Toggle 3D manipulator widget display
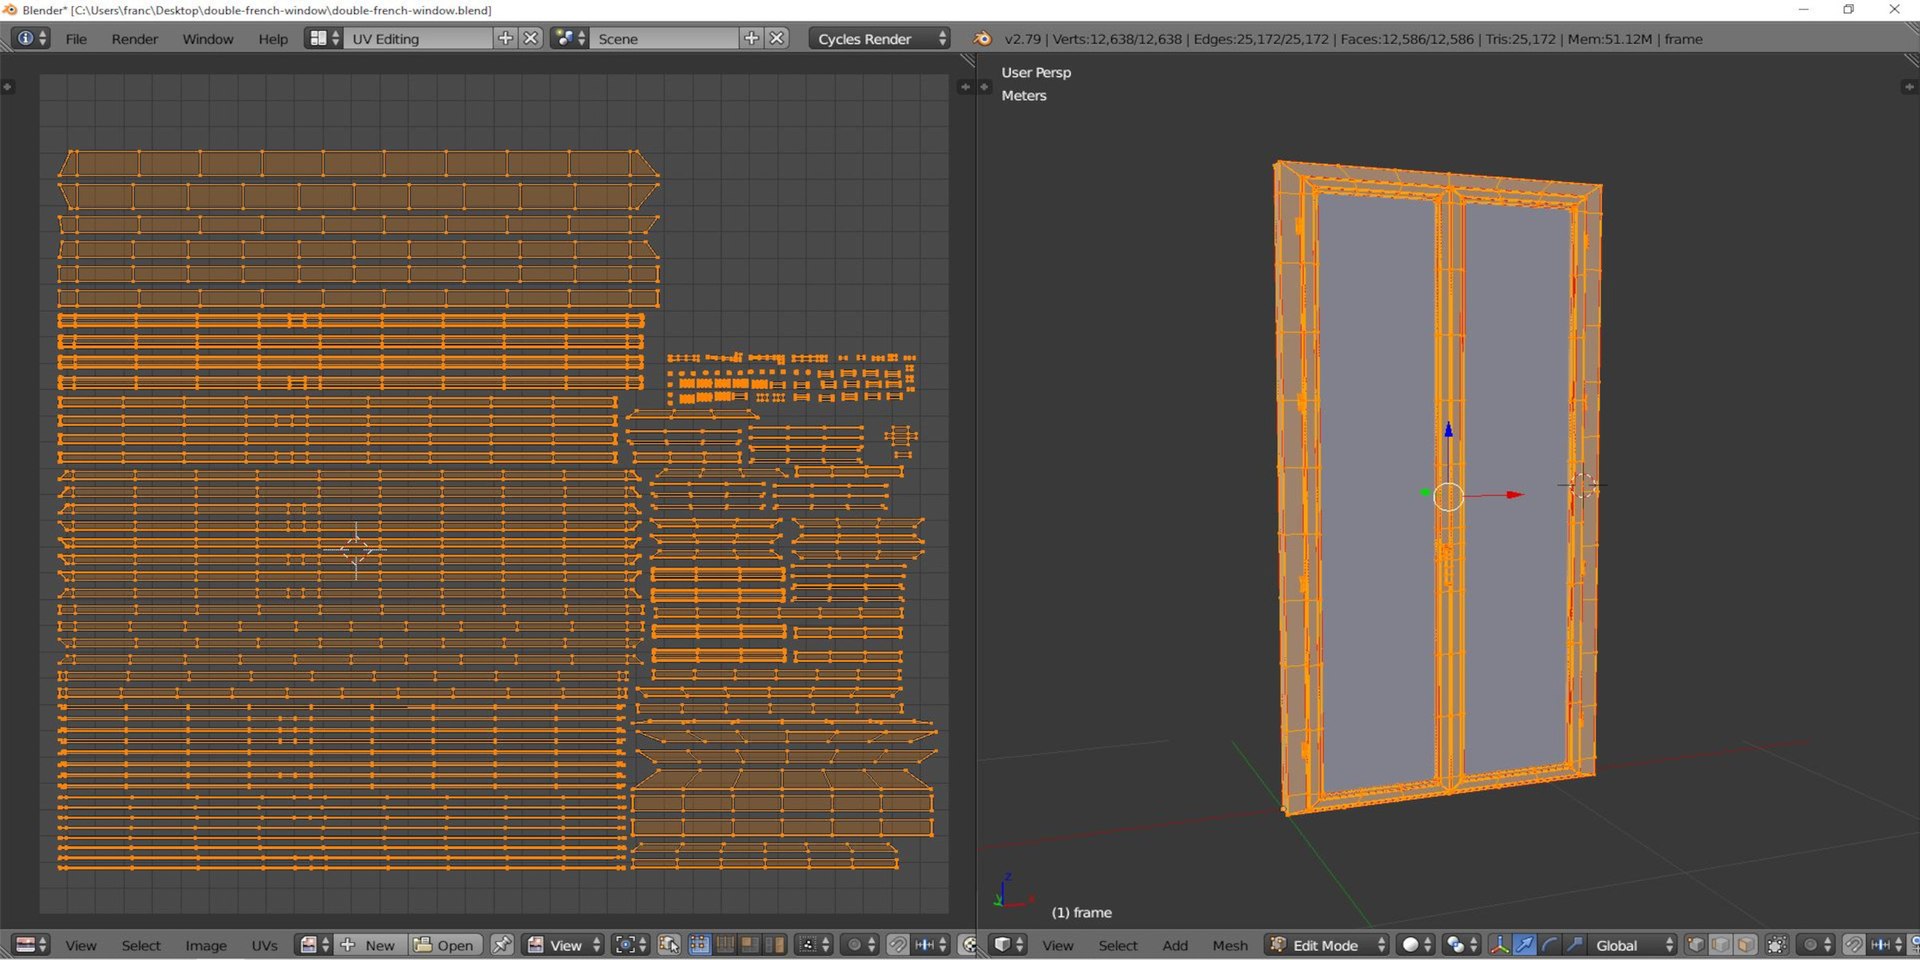The width and height of the screenshot is (1920, 960). [x=1500, y=945]
